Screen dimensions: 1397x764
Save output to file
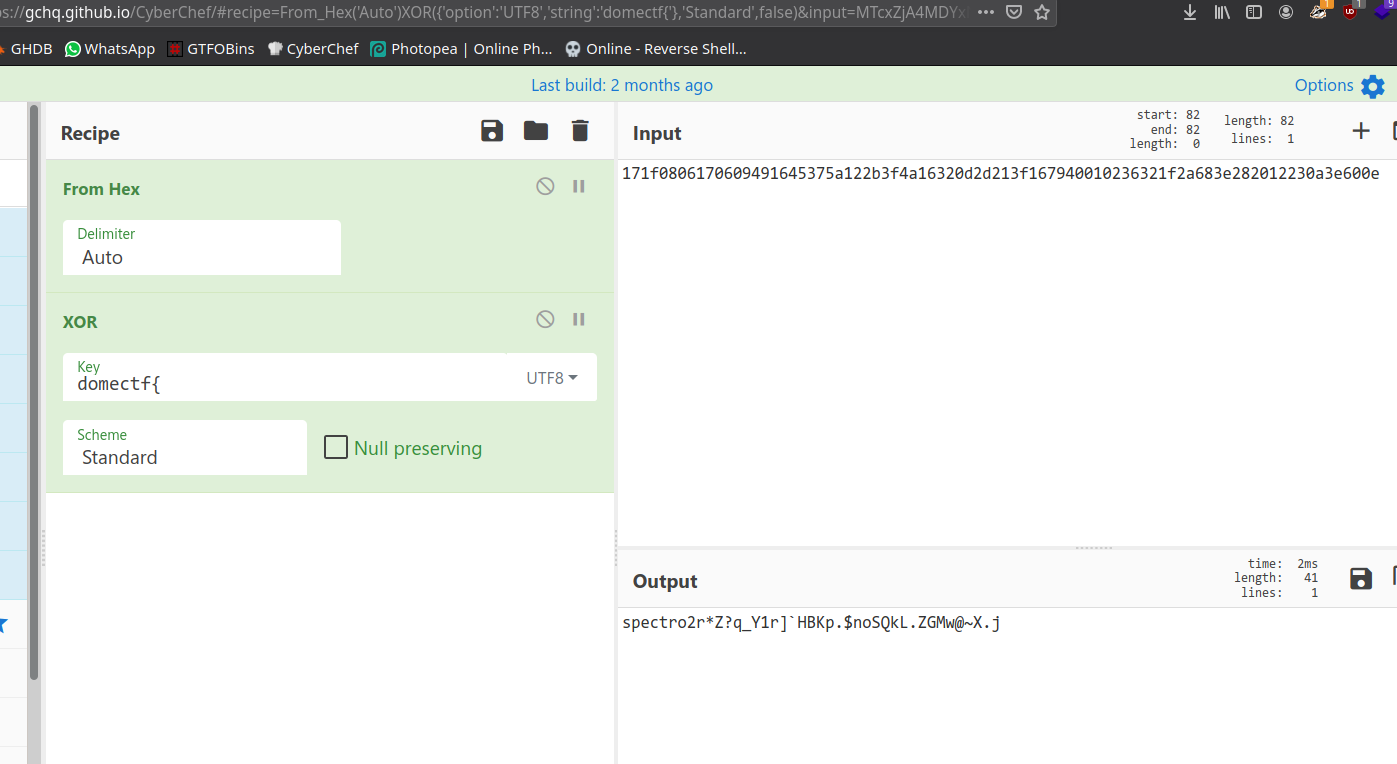coord(1361,579)
